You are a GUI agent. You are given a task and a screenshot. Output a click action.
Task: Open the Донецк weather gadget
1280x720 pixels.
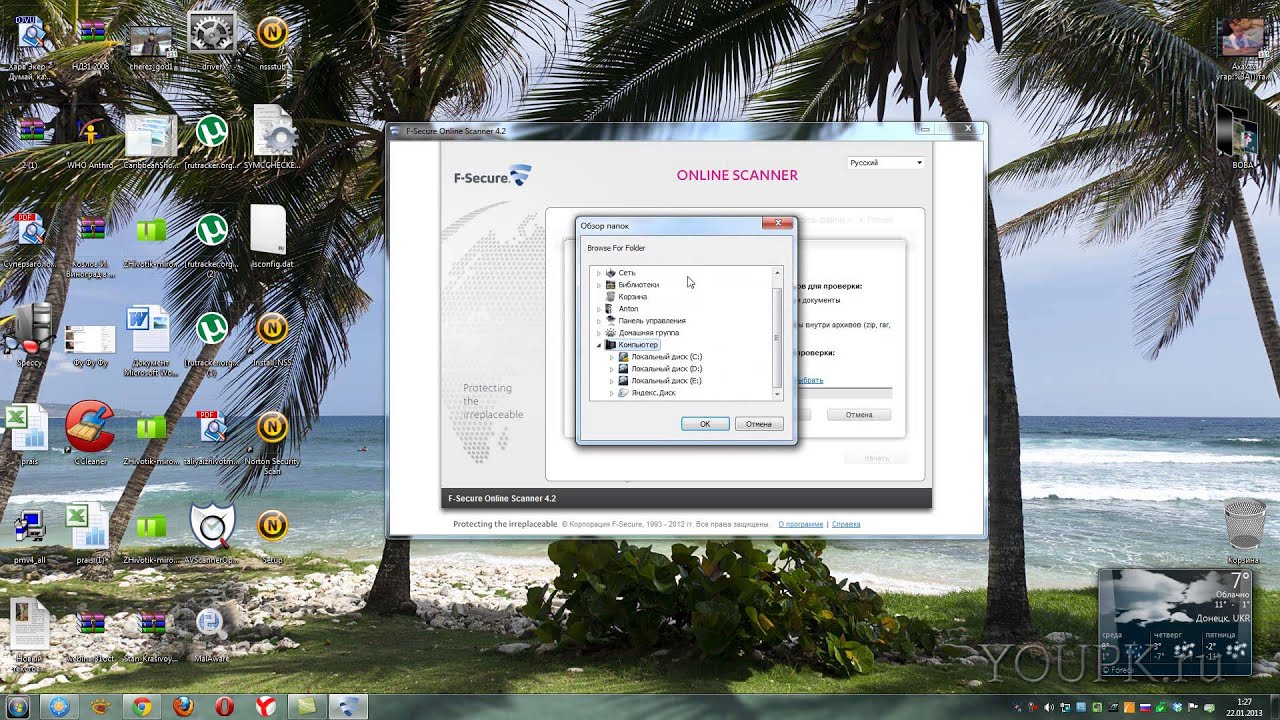click(1176, 624)
